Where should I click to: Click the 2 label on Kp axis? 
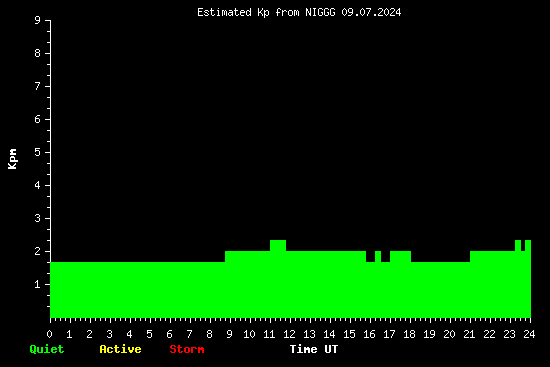click(38, 251)
